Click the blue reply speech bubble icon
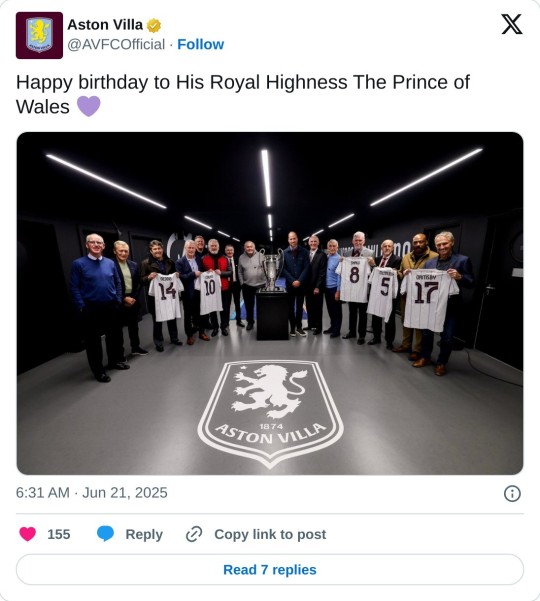 coord(105,534)
